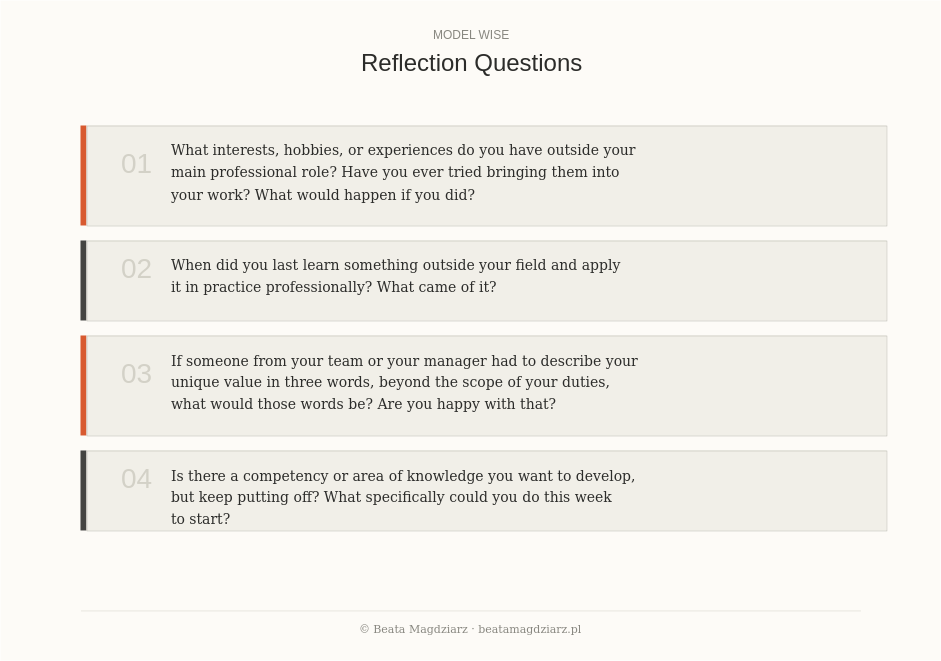Click the orange accent bar of card 01

click(x=83, y=176)
